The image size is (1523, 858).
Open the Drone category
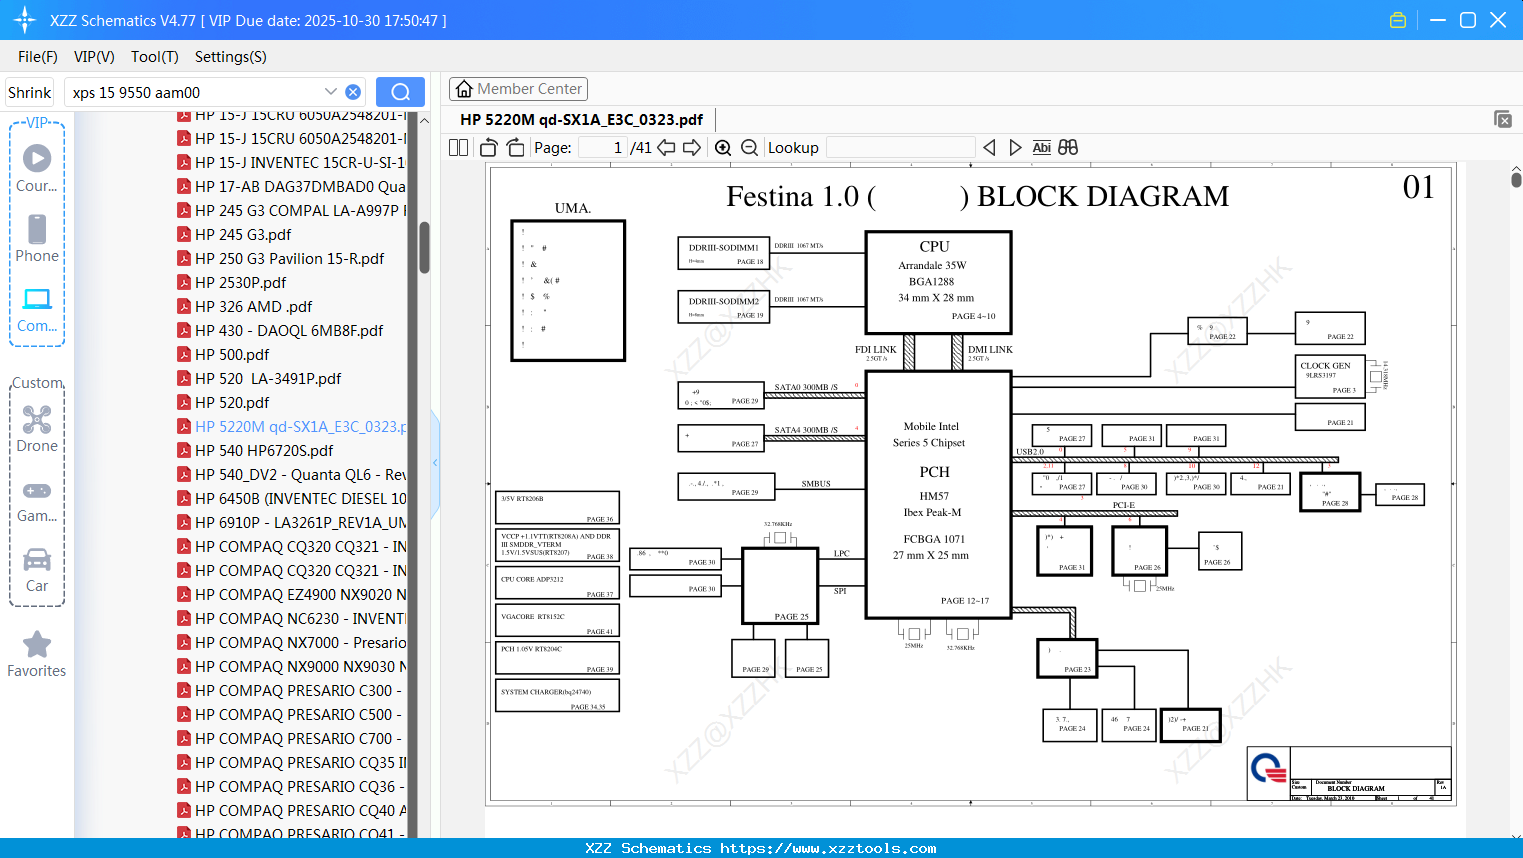click(37, 429)
